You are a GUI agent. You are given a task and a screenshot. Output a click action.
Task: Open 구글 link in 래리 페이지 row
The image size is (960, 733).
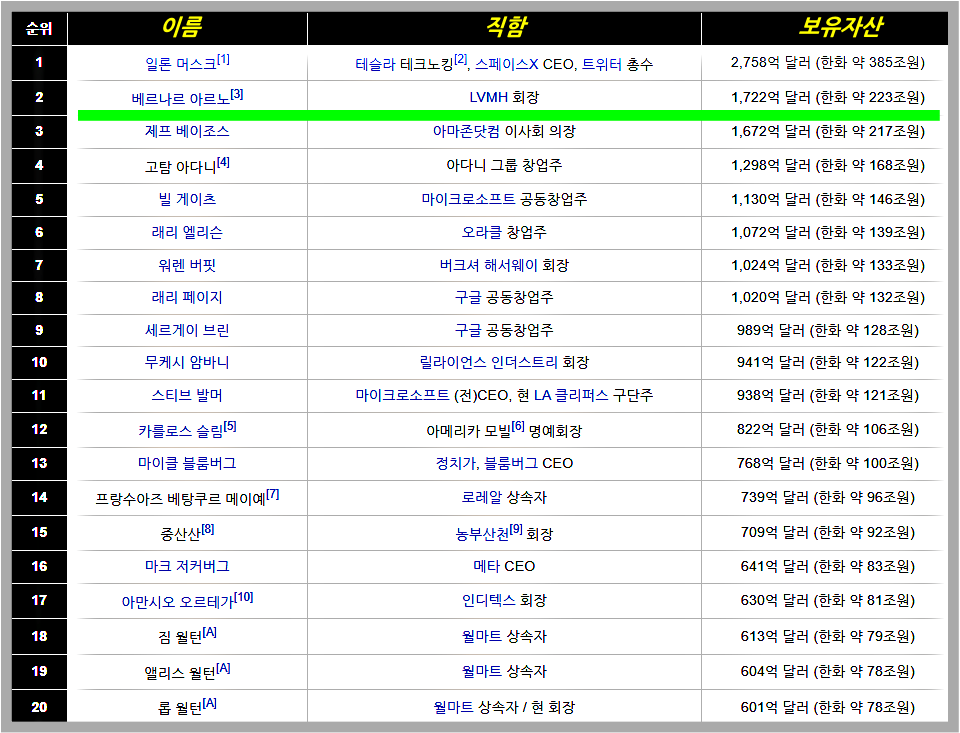tap(468, 297)
